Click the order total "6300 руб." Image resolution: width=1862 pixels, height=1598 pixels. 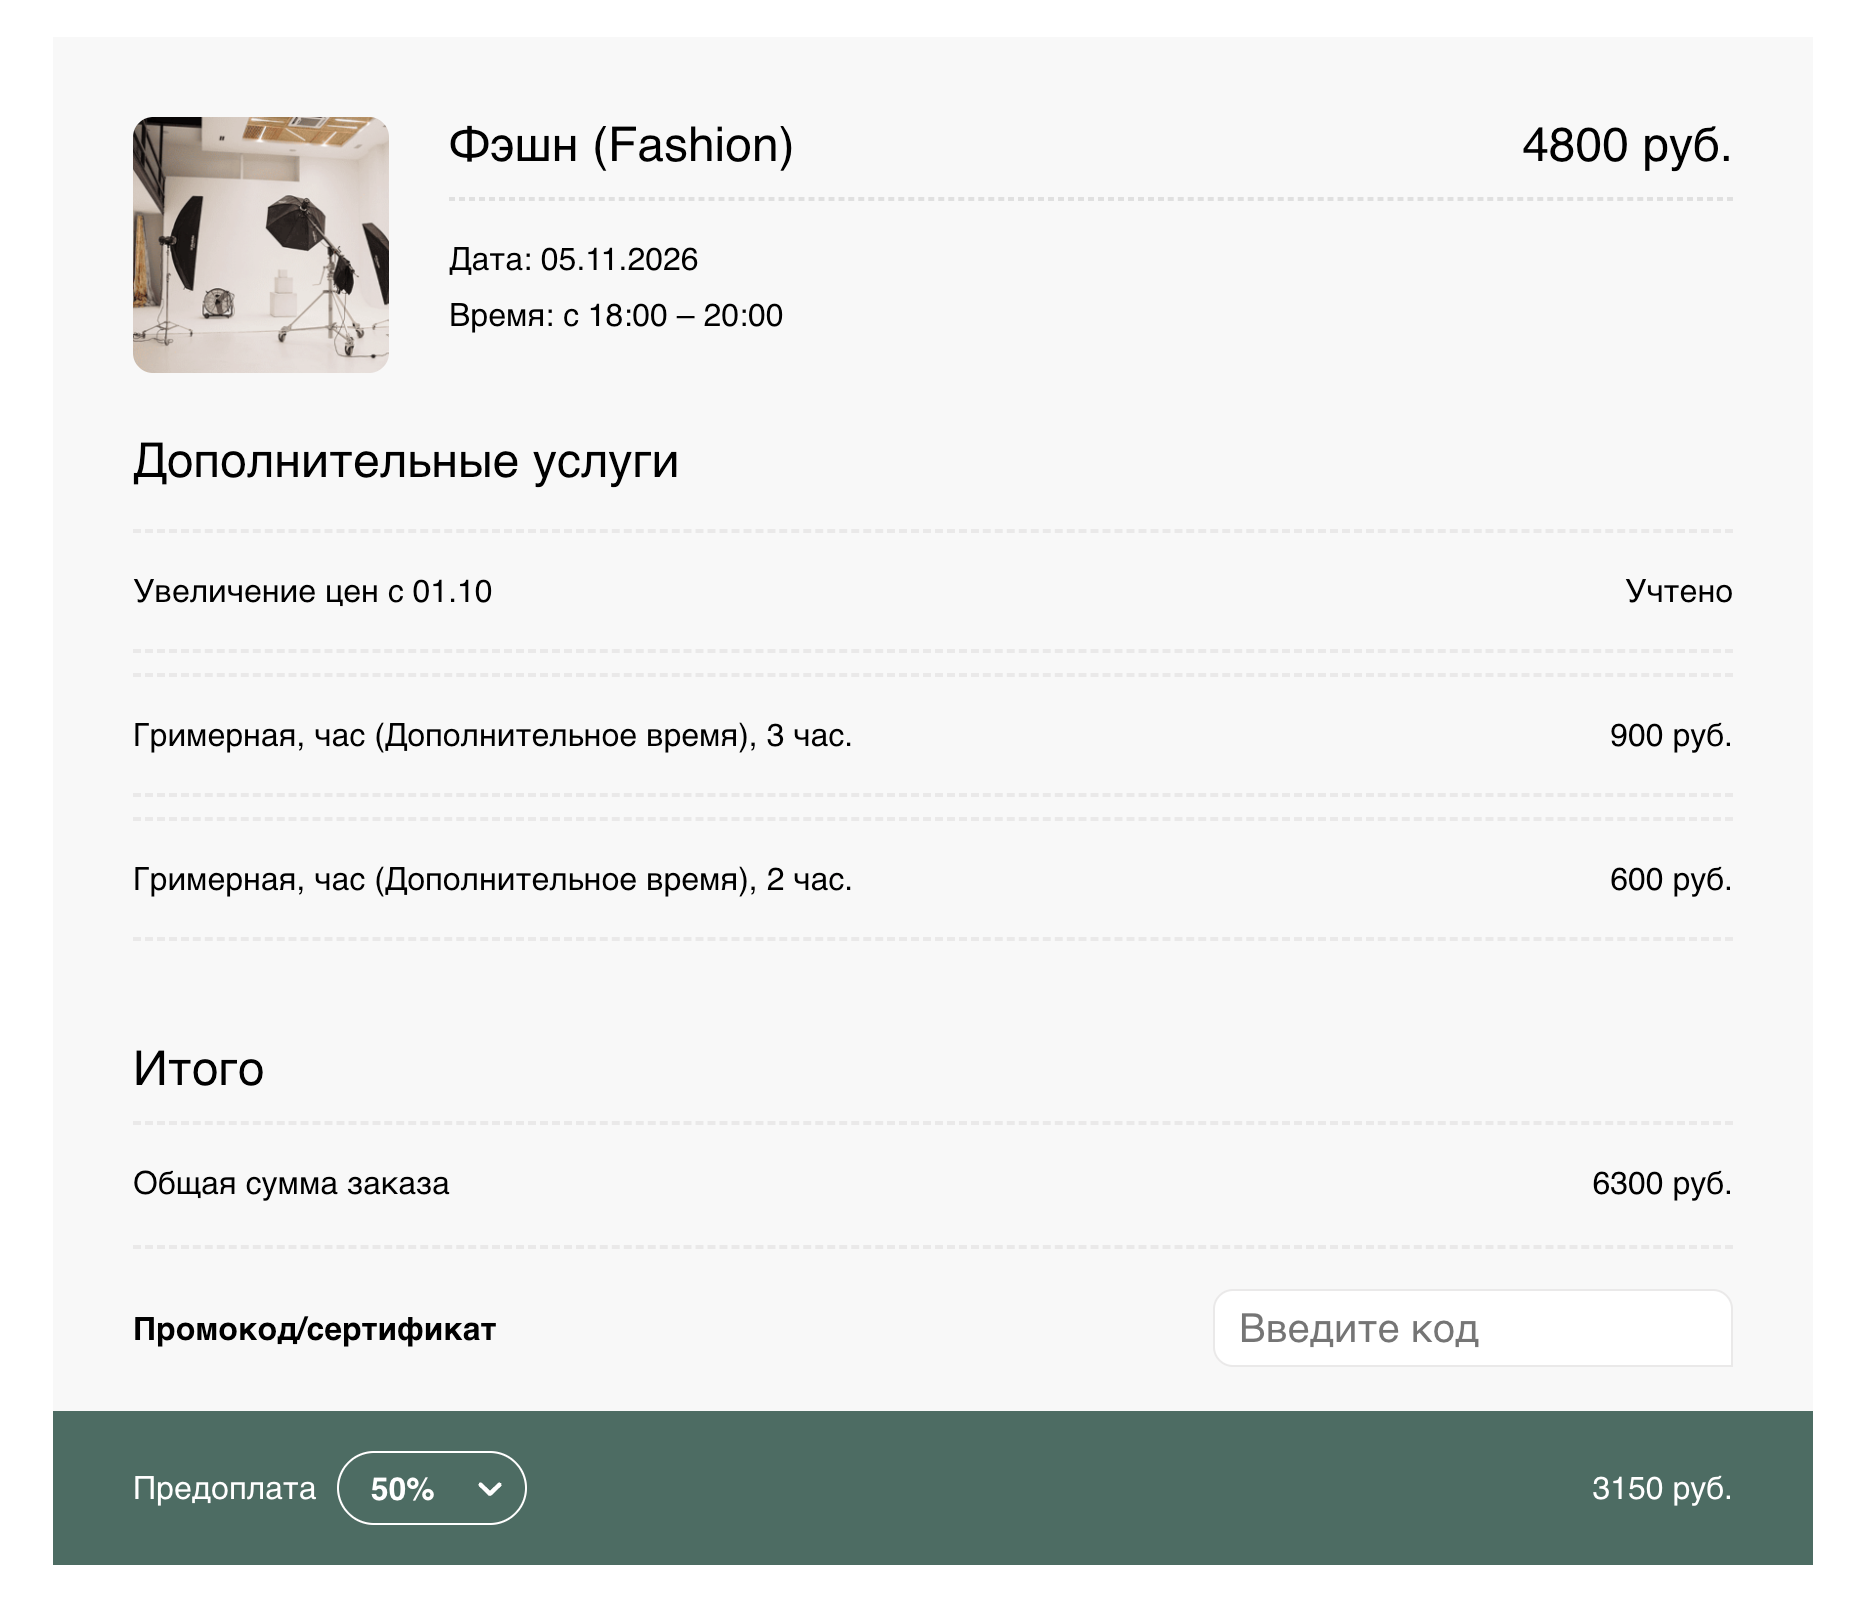(x=1662, y=1184)
